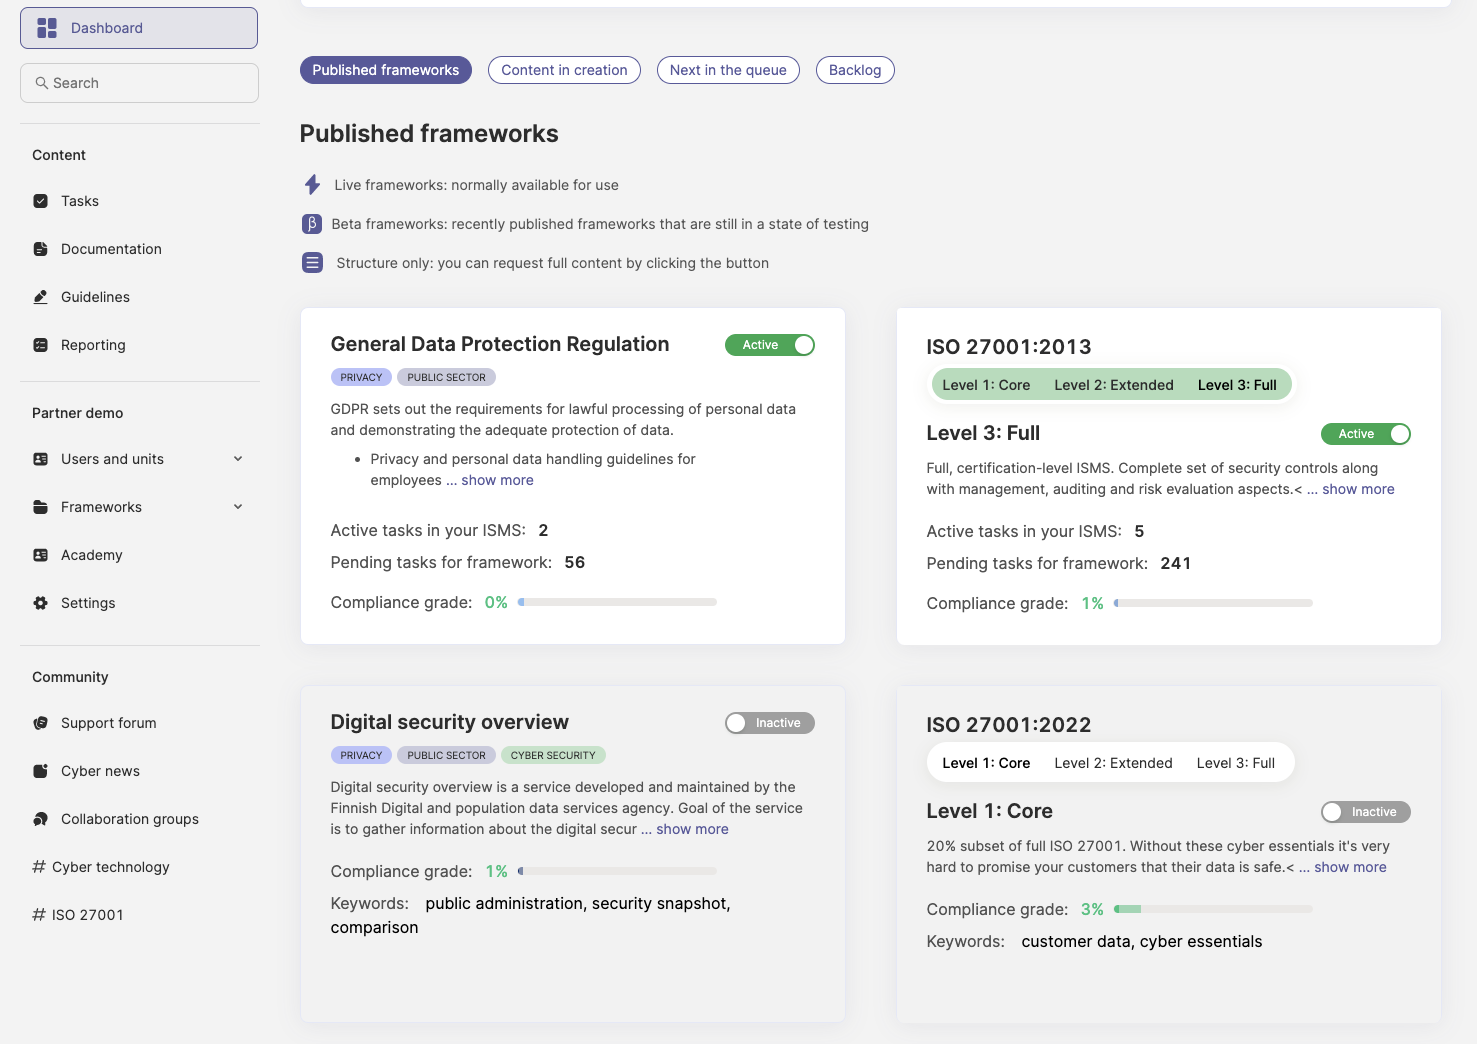Screen dimensions: 1477x1044
Task: Switch to Content in creation tab
Action: pyautogui.click(x=564, y=70)
